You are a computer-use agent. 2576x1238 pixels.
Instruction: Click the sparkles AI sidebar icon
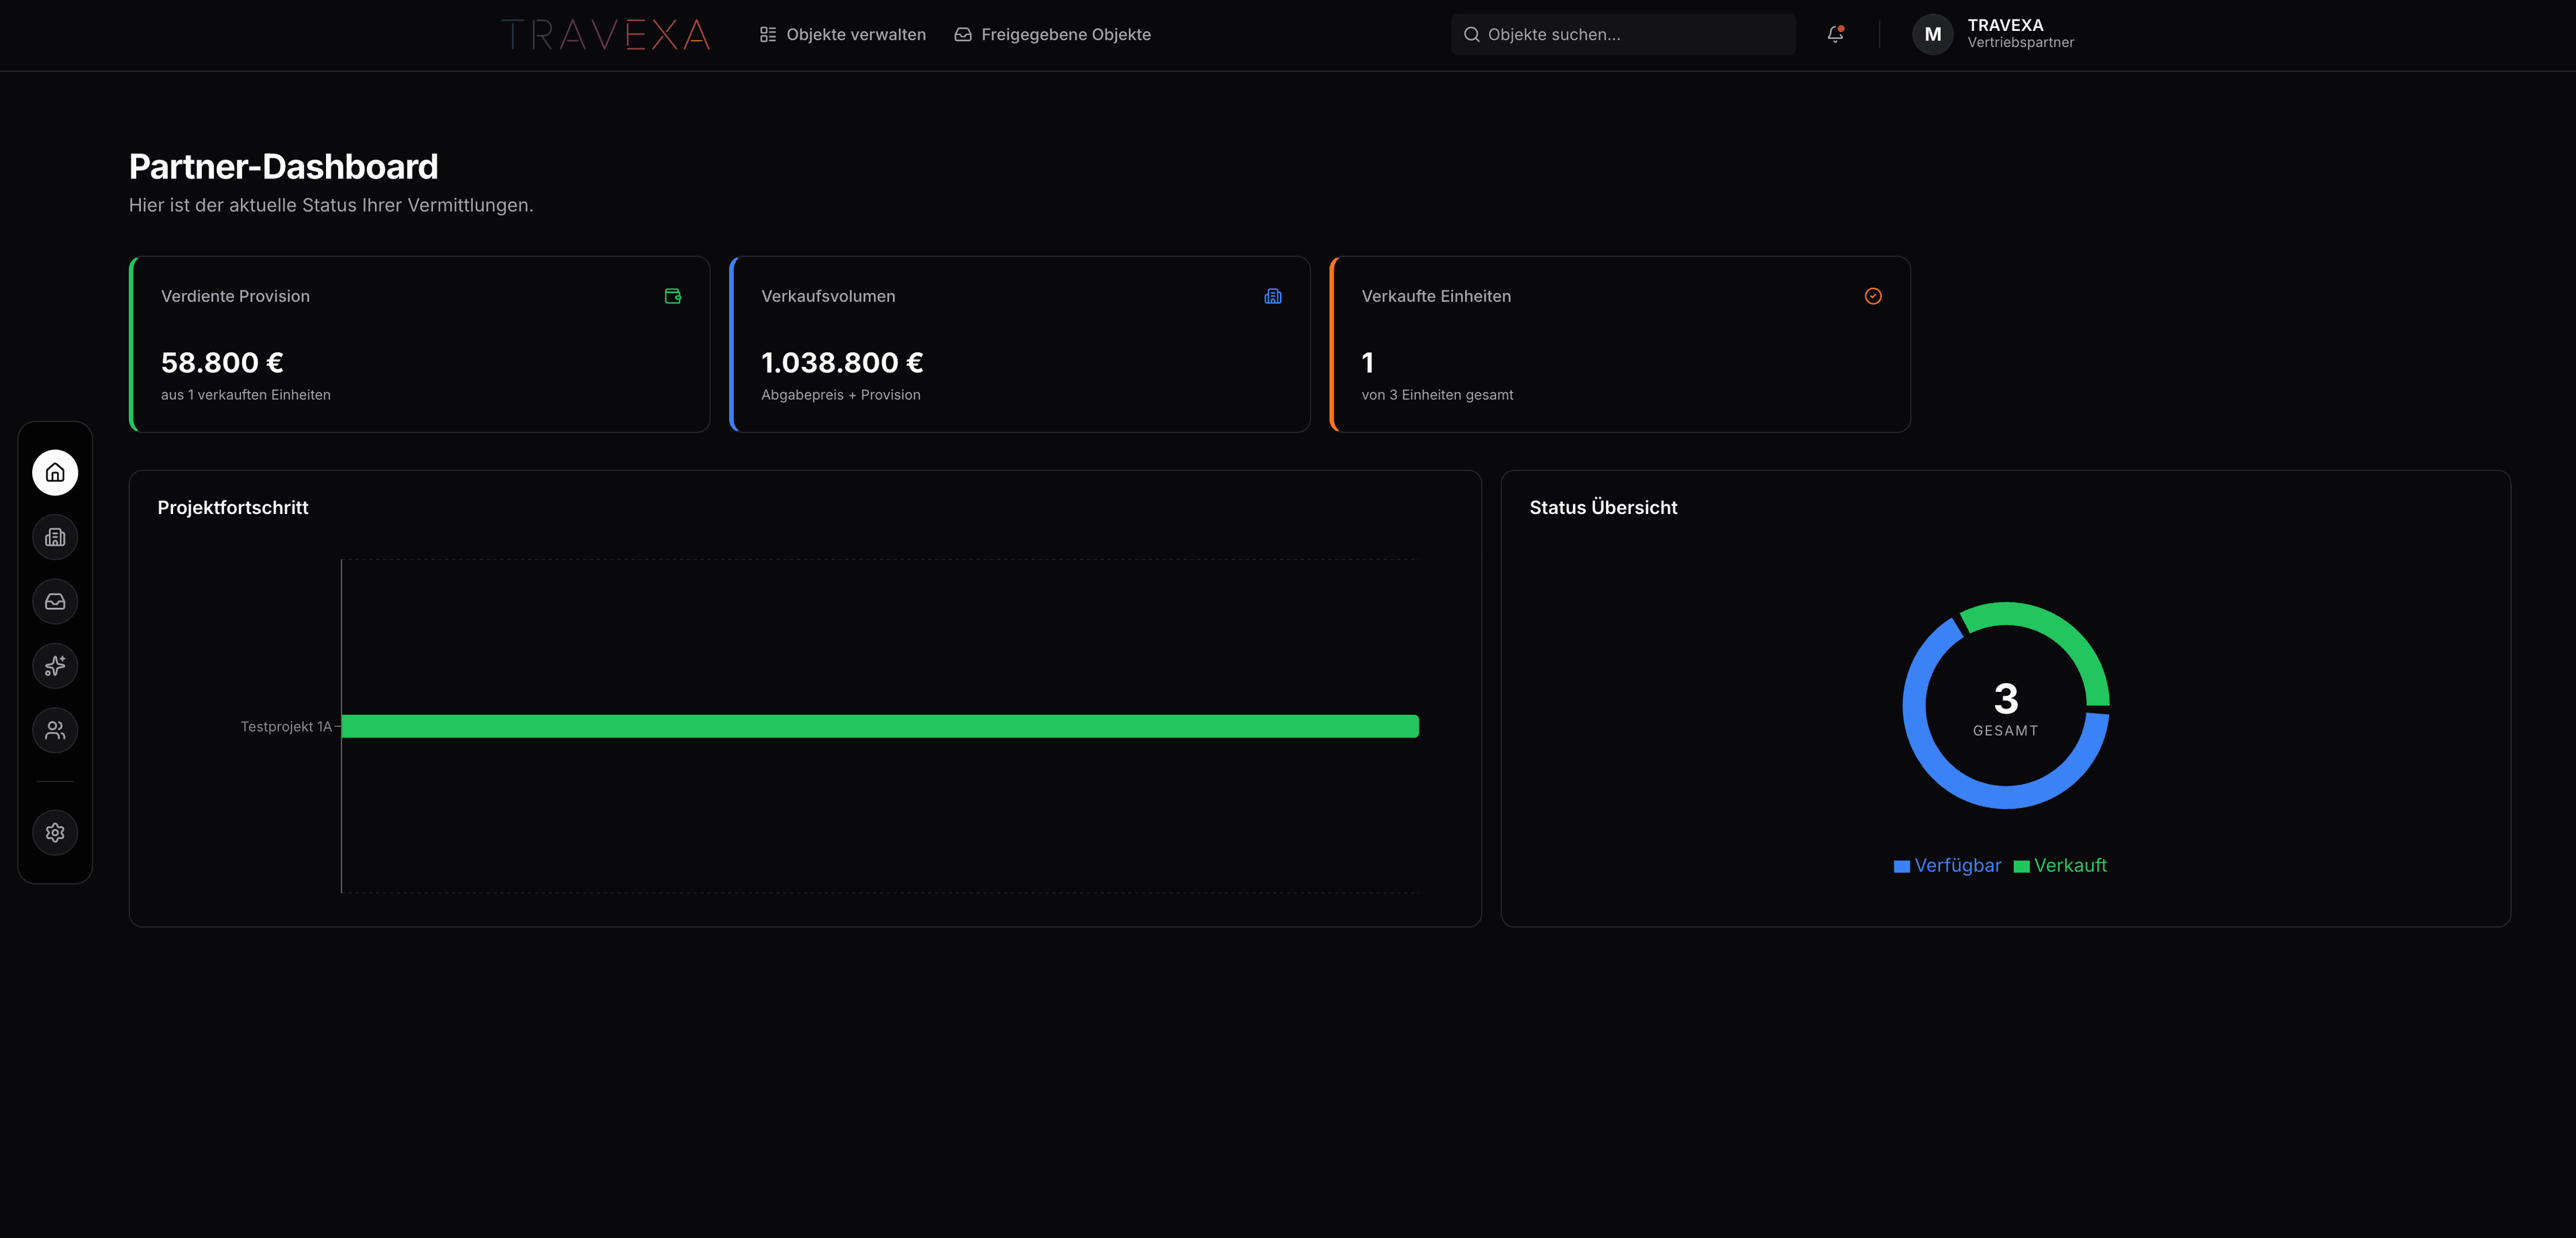coord(55,666)
